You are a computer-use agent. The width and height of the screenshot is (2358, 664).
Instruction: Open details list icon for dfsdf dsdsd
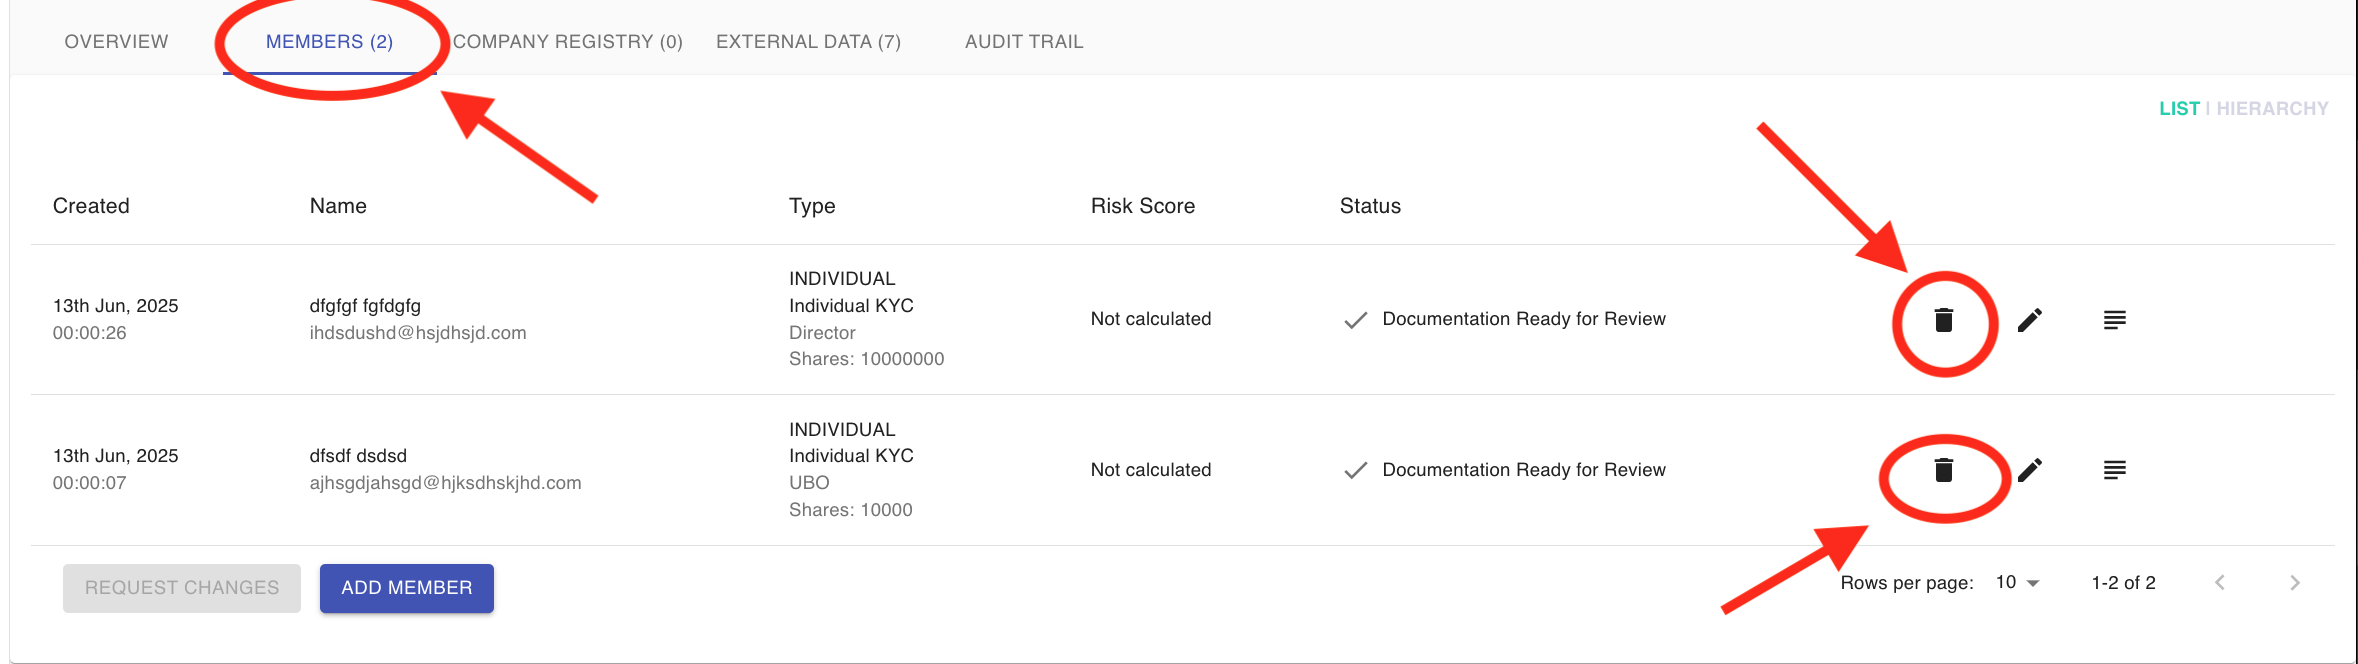2114,470
